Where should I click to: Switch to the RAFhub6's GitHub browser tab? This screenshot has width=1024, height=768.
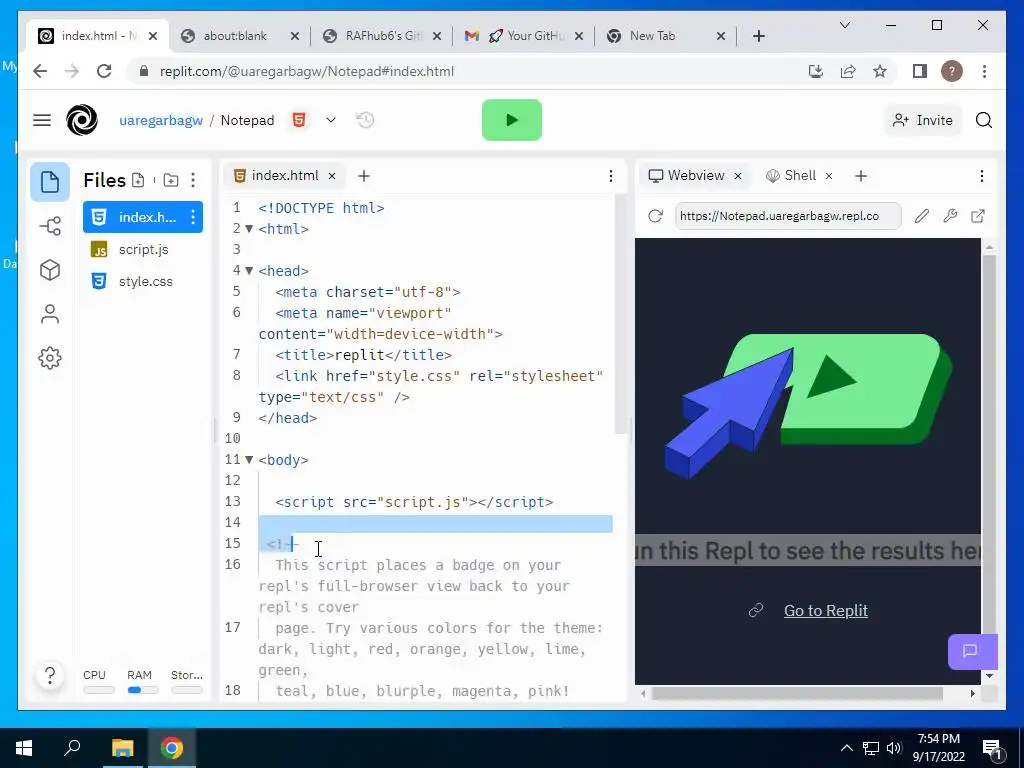click(x=382, y=36)
